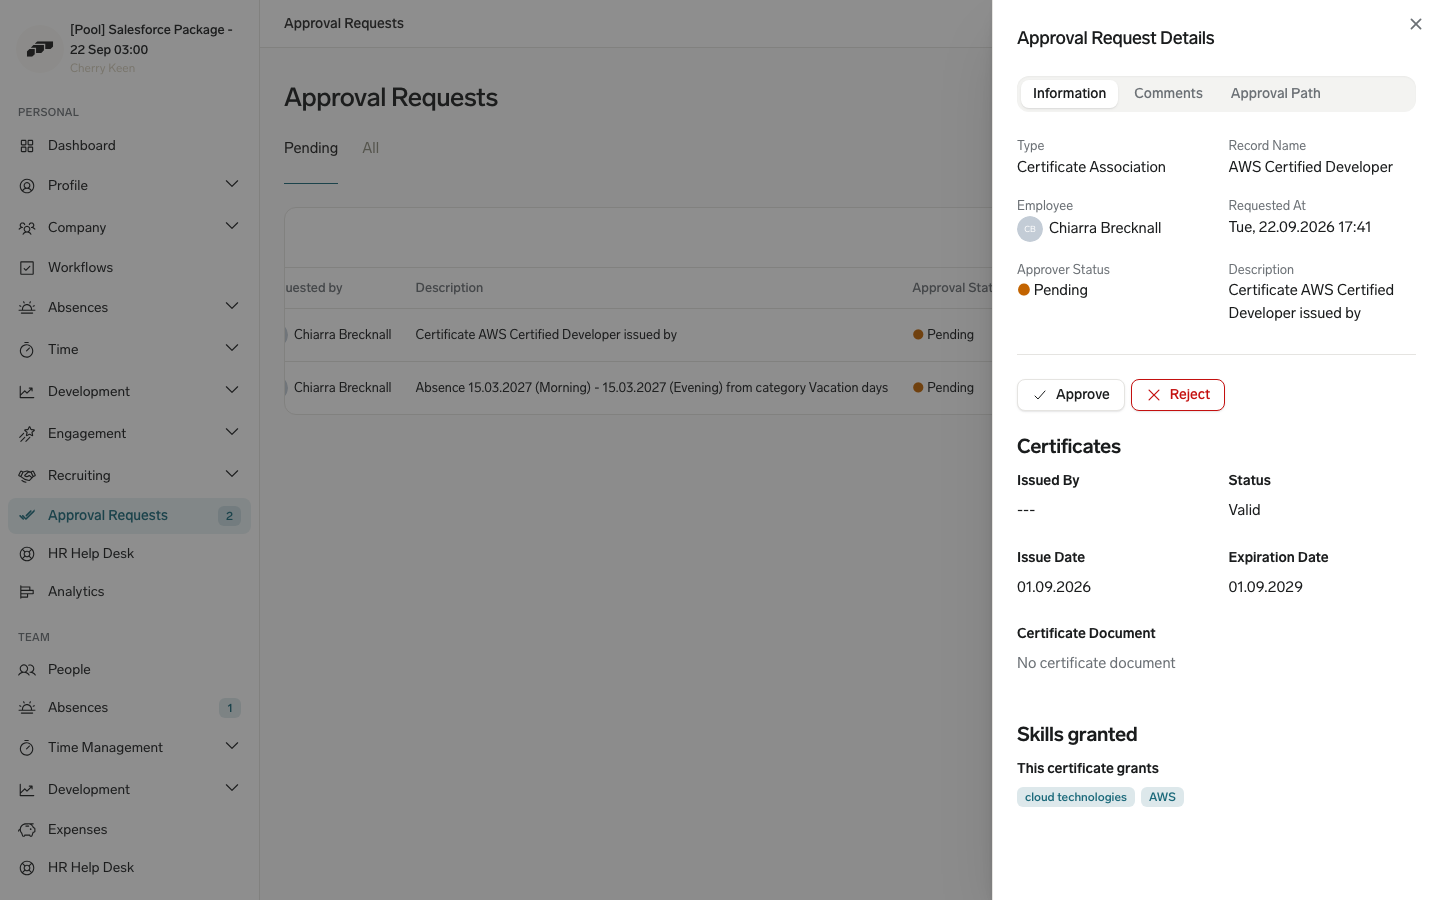This screenshot has width=1440, height=900.
Task: Click the Analytics bar chart icon
Action: pos(27,592)
